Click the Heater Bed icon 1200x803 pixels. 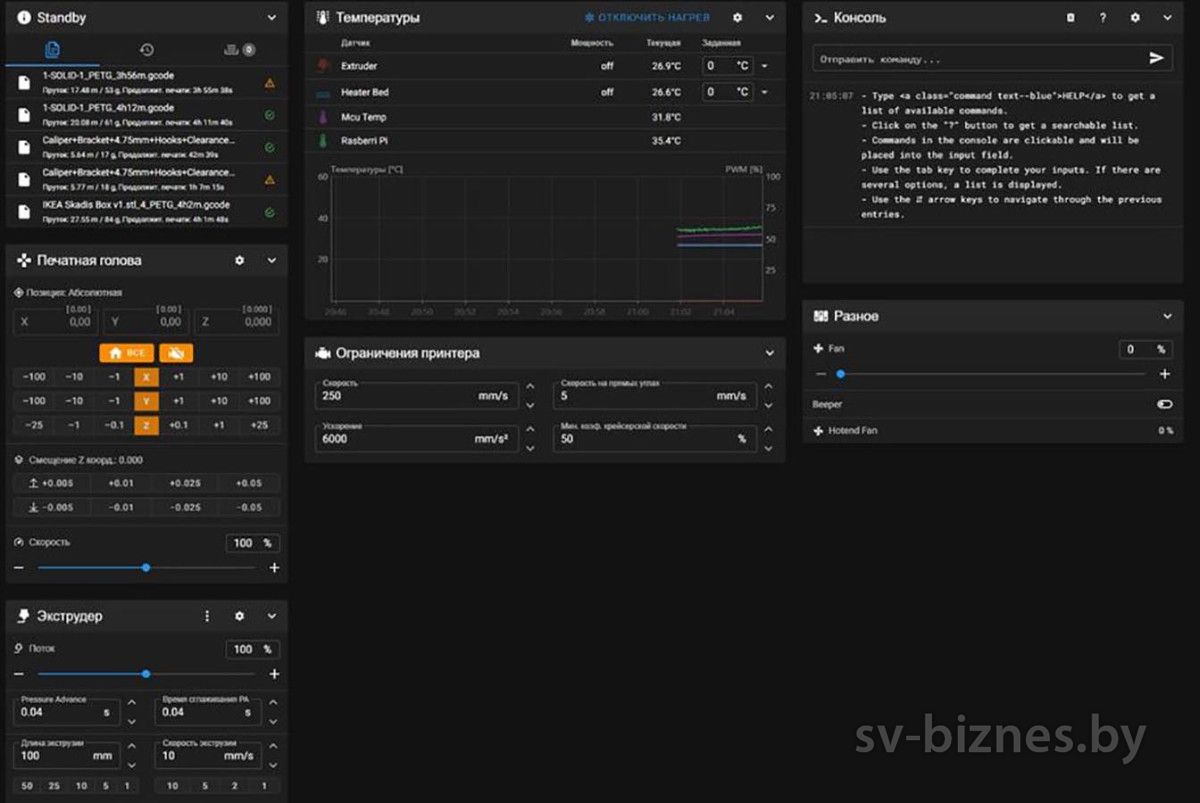(322, 92)
